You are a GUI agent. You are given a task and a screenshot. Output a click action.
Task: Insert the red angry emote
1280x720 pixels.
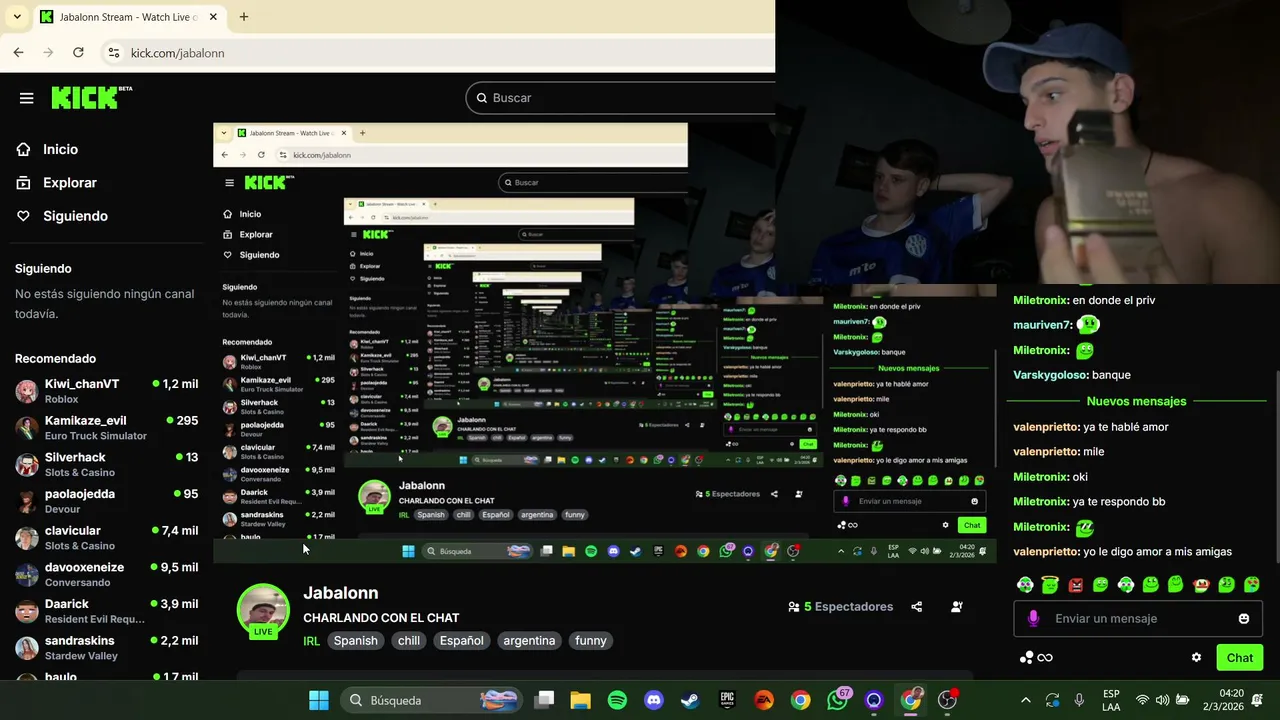tap(1076, 584)
